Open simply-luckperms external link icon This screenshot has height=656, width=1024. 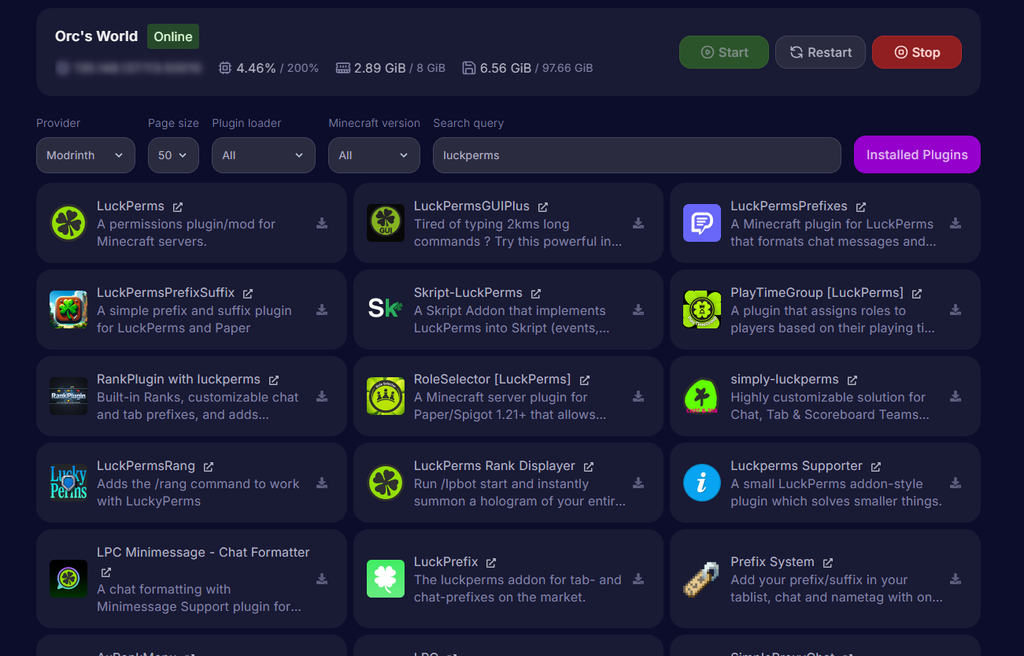(852, 380)
